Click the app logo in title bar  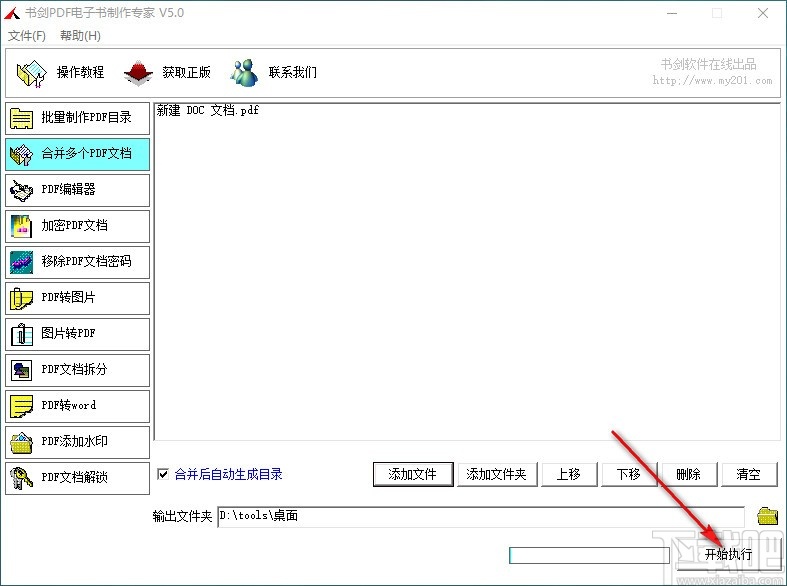coord(12,13)
